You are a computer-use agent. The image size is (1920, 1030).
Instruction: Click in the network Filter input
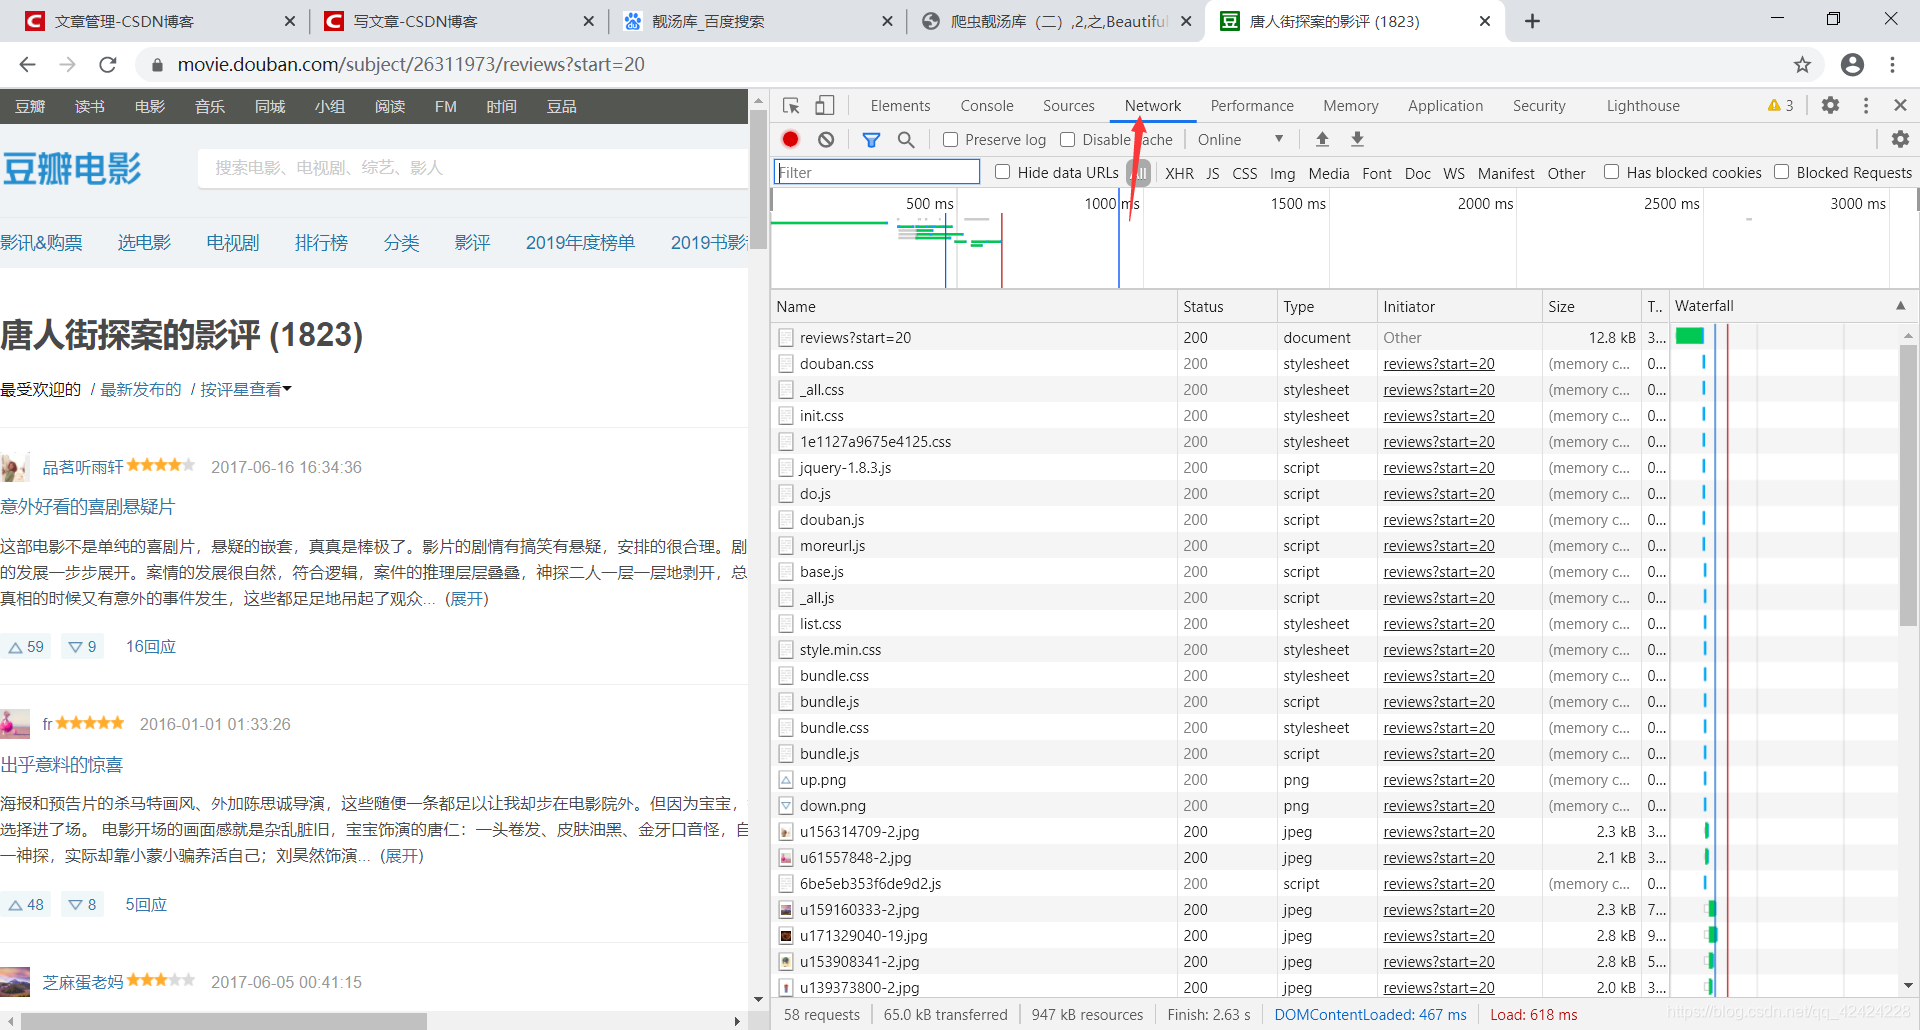point(877,172)
